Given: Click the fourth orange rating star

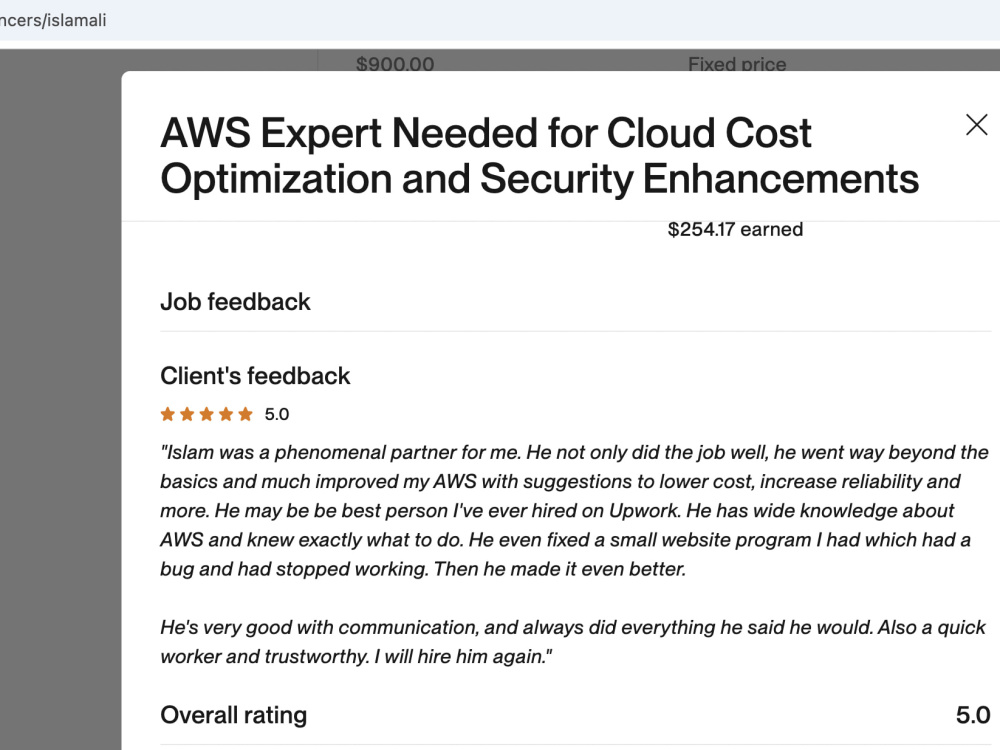Looking at the screenshot, I should [x=226, y=415].
